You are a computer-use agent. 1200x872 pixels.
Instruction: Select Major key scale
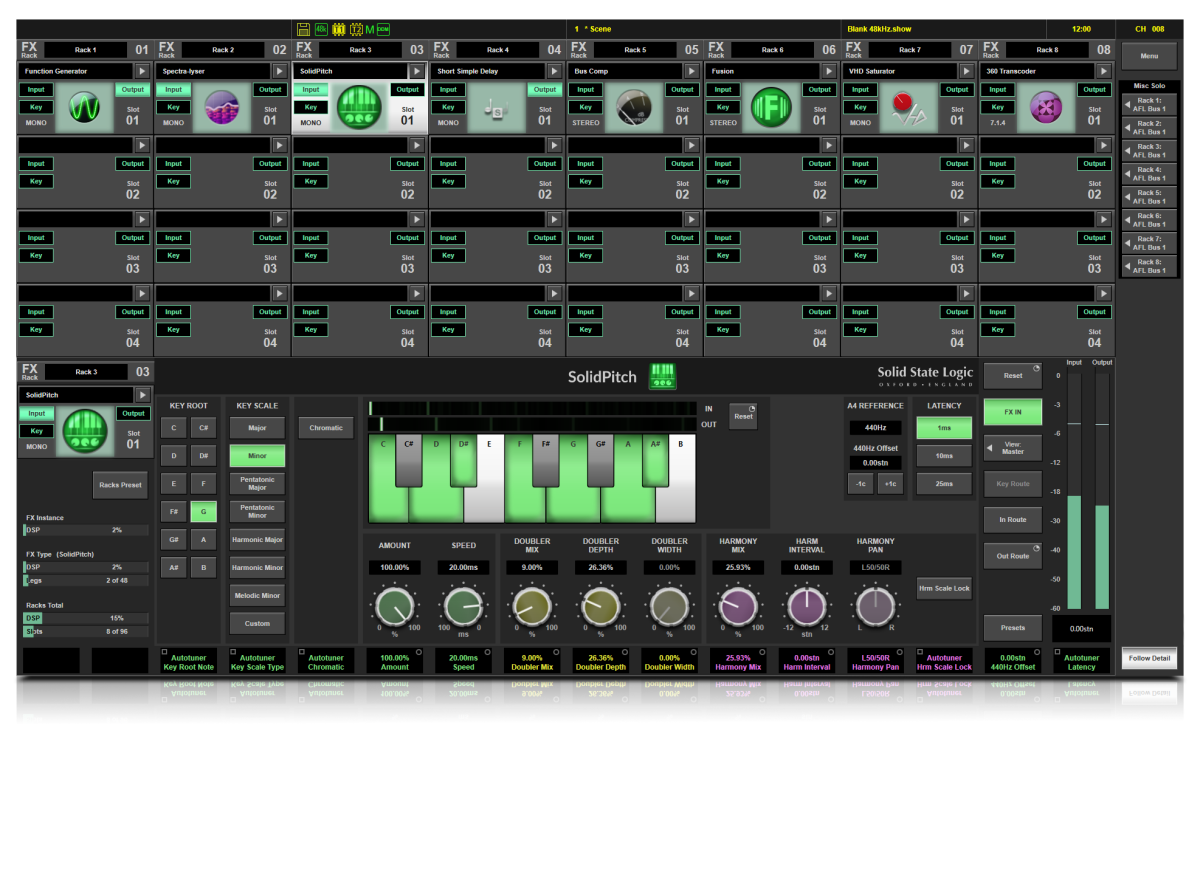[x=257, y=428]
